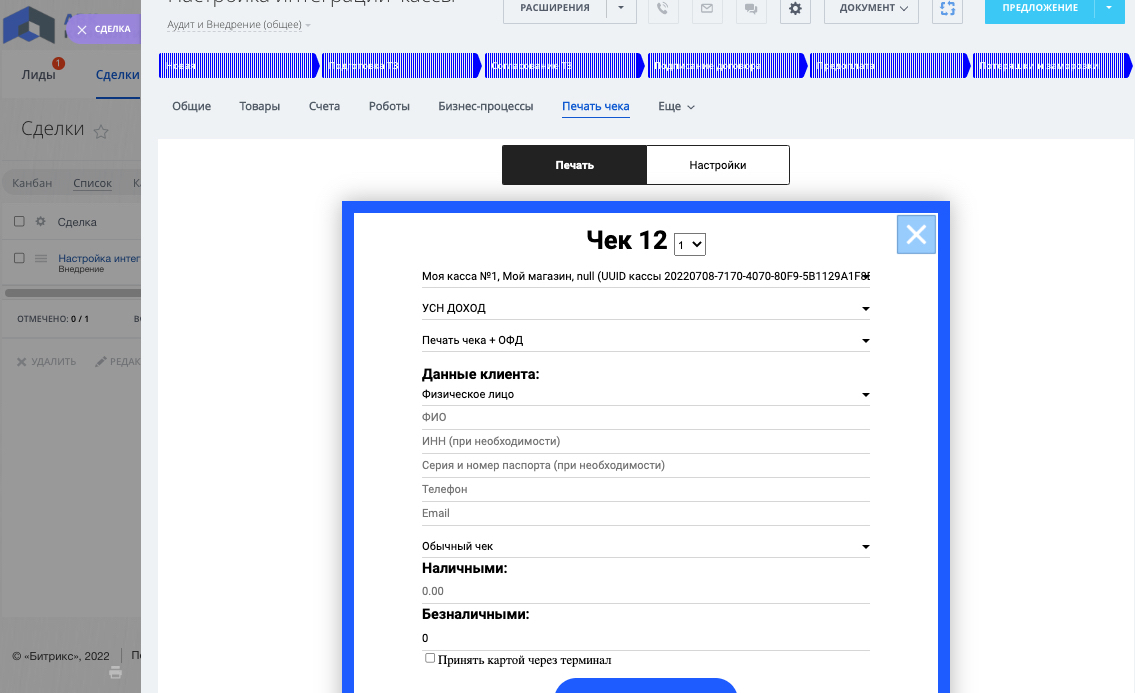
Task: Click the Безналичными amount field
Action: [646, 639]
